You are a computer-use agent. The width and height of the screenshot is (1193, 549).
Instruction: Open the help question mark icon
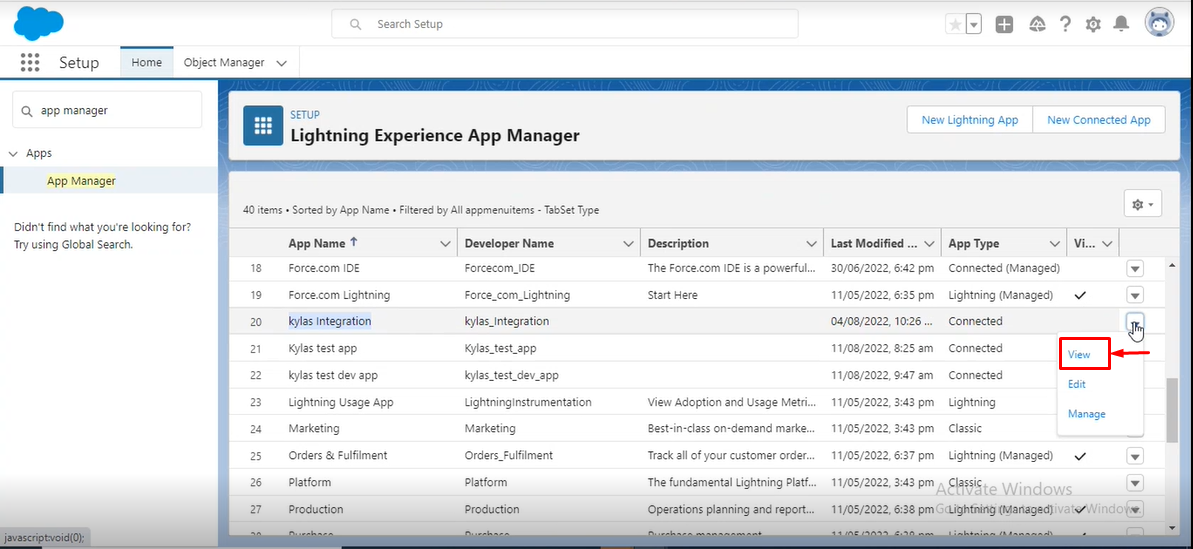click(1065, 24)
